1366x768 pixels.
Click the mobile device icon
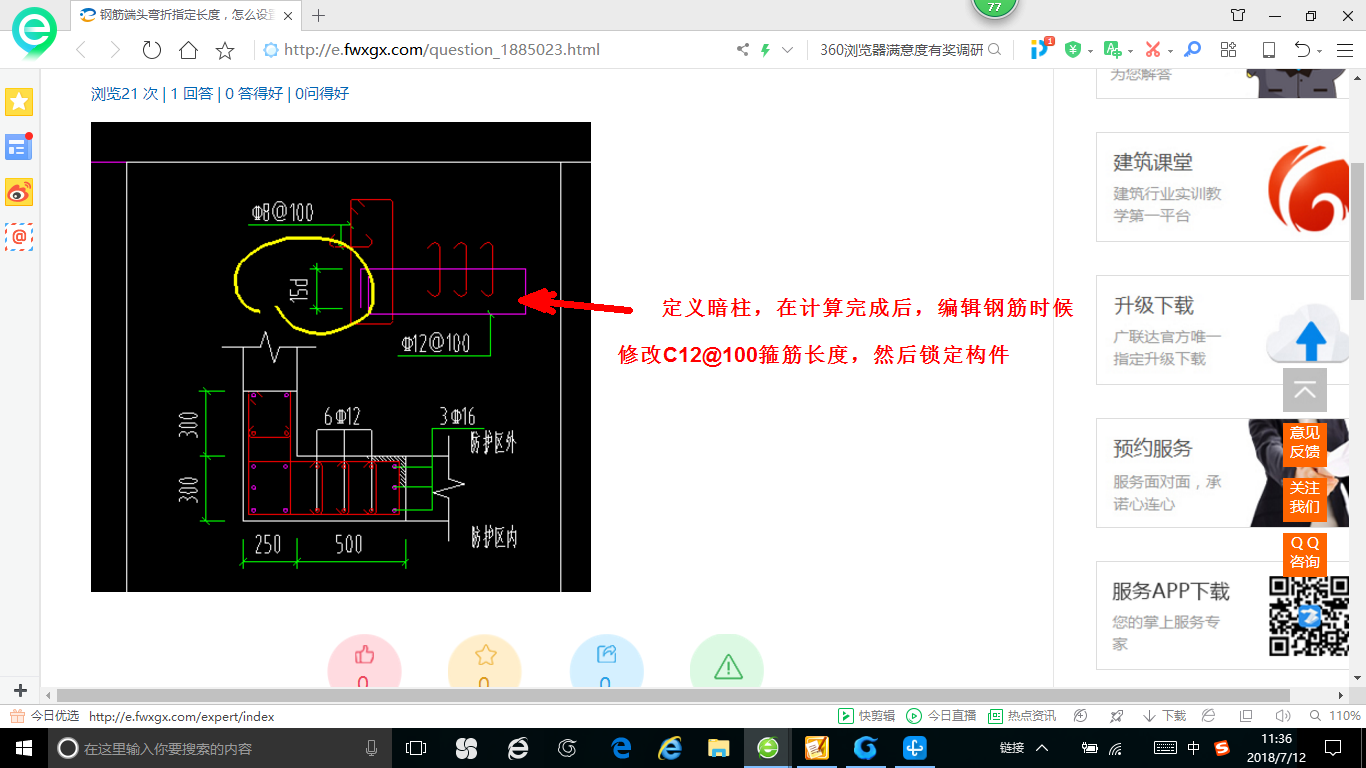tap(1269, 50)
